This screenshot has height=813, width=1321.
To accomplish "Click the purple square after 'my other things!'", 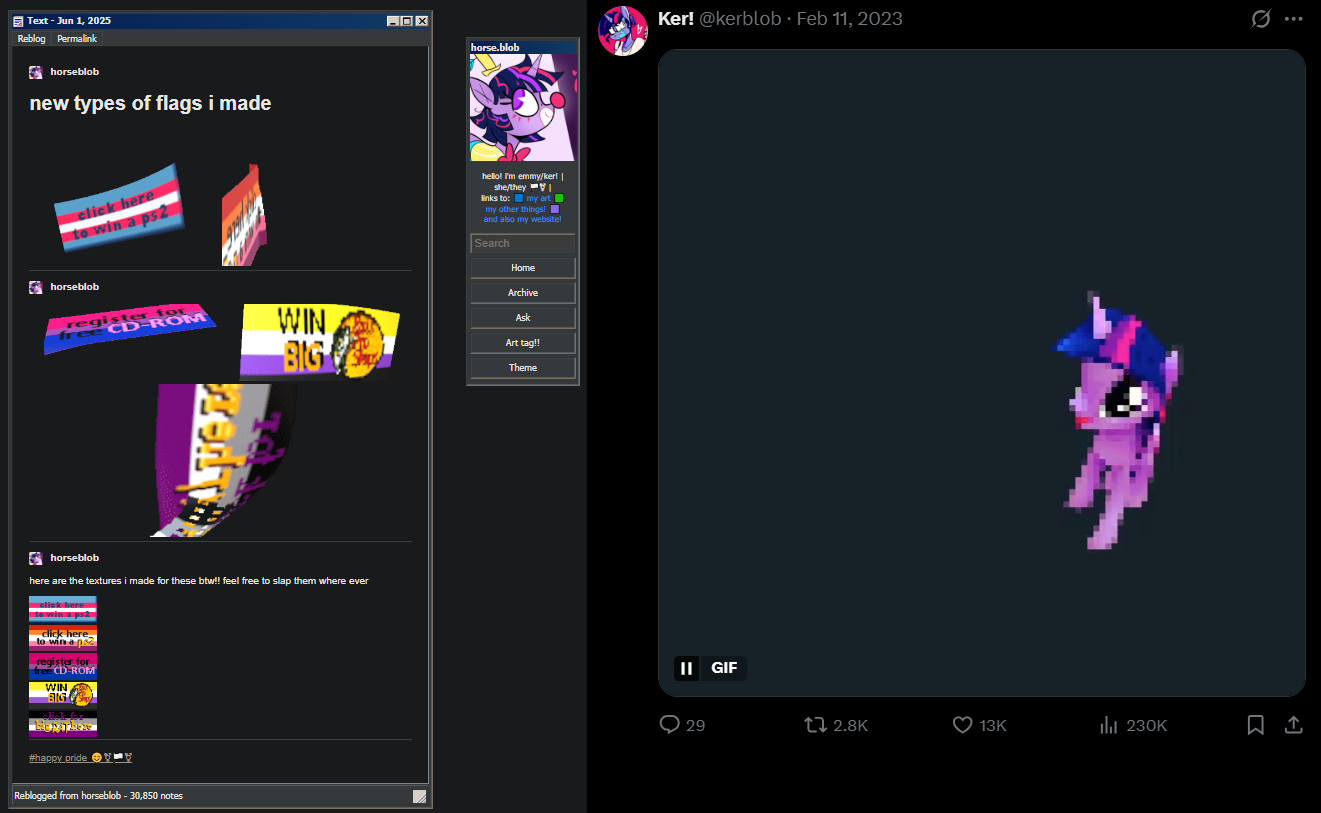I will coord(555,209).
